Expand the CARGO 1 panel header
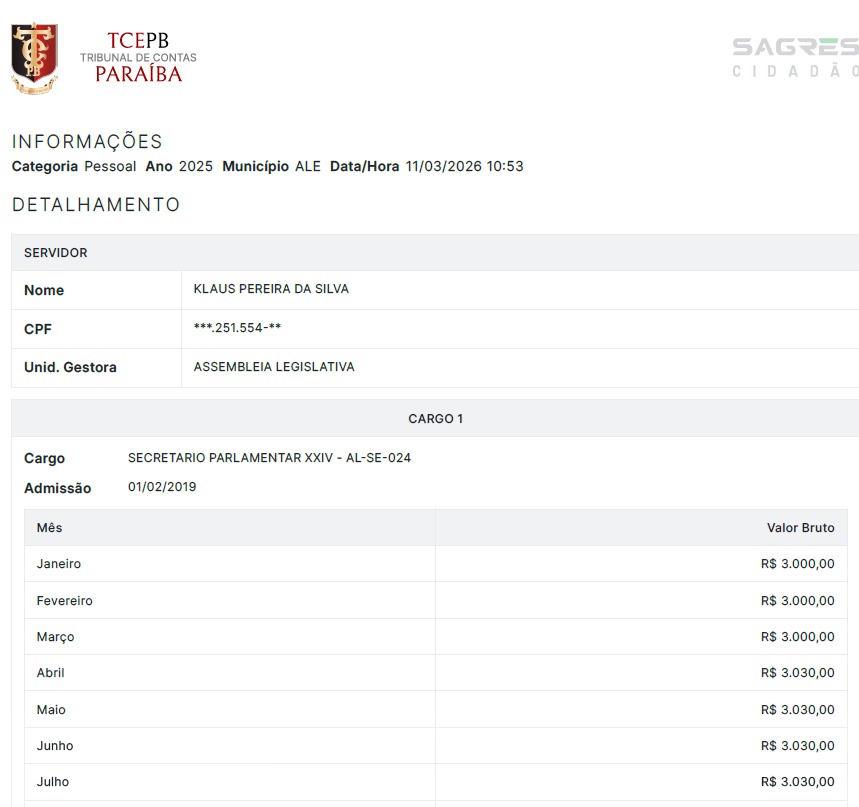859x807 pixels. [x=435, y=418]
